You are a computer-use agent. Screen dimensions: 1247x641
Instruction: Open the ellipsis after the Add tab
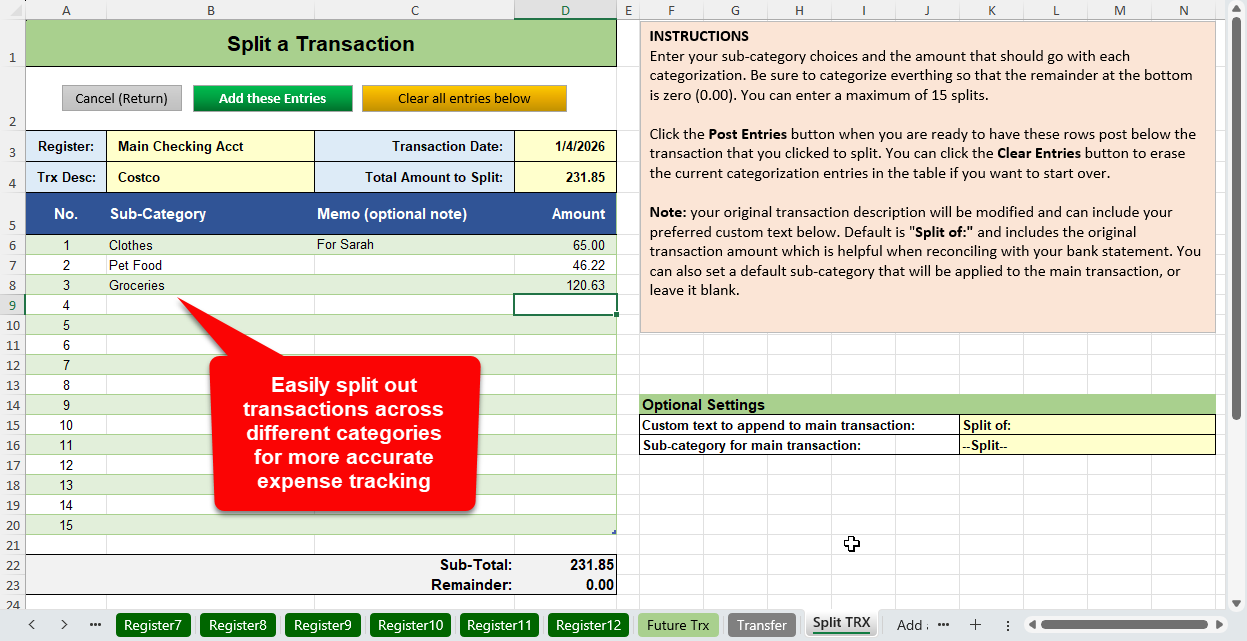tap(943, 625)
